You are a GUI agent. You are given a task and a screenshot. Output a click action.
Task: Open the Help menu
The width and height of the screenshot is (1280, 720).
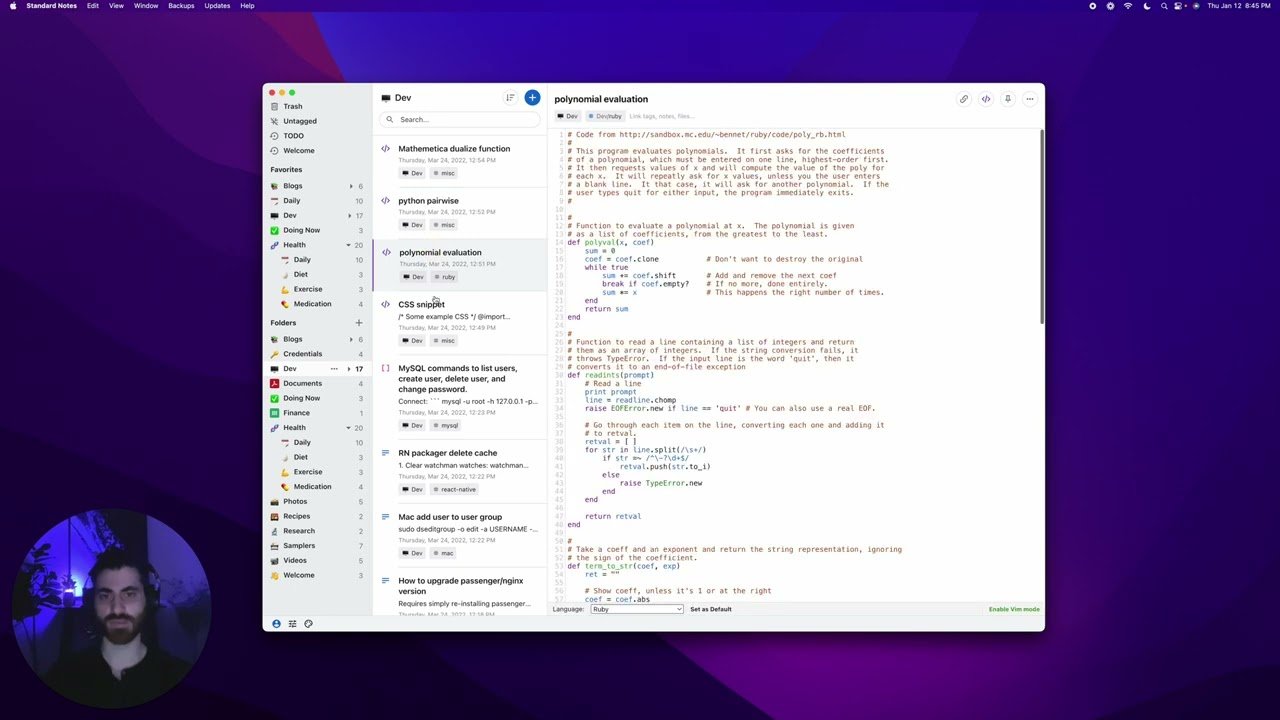pyautogui.click(x=247, y=6)
